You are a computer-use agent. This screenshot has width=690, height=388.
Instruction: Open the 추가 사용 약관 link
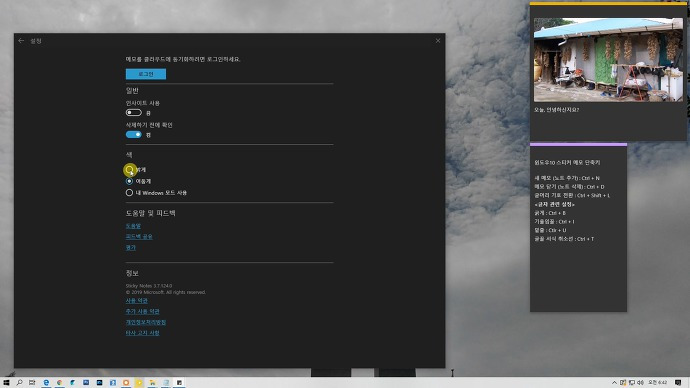(x=143, y=311)
